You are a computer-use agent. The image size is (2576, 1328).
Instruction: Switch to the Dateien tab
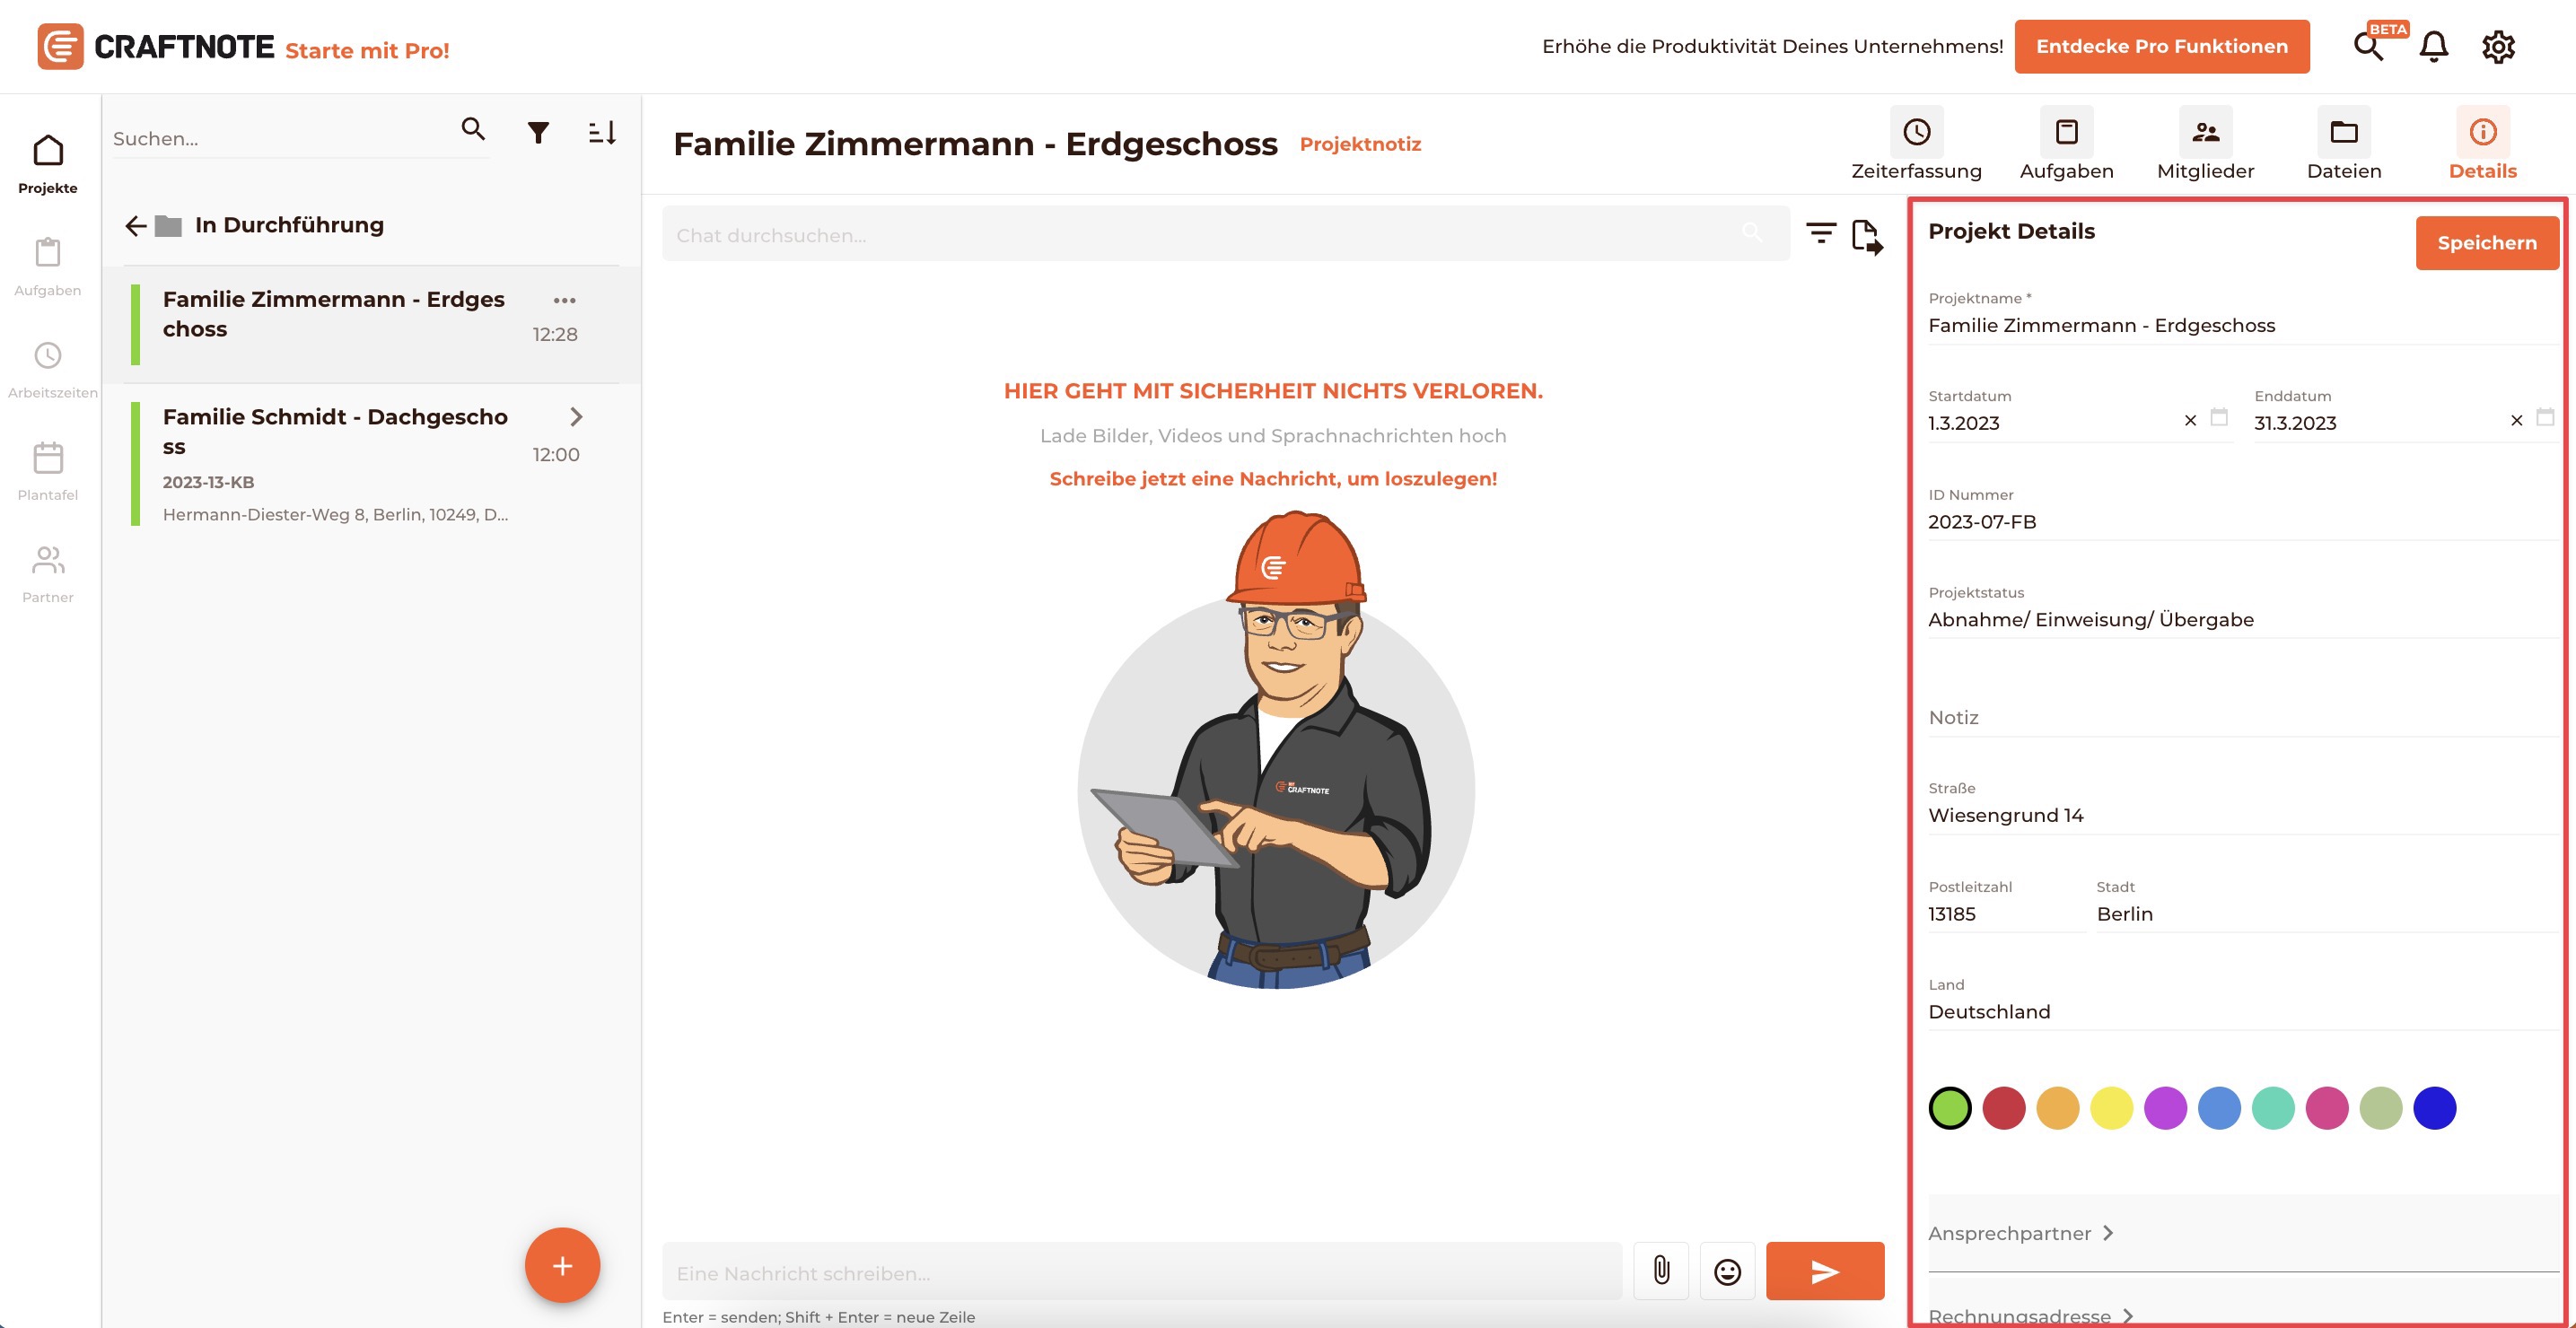click(2344, 145)
